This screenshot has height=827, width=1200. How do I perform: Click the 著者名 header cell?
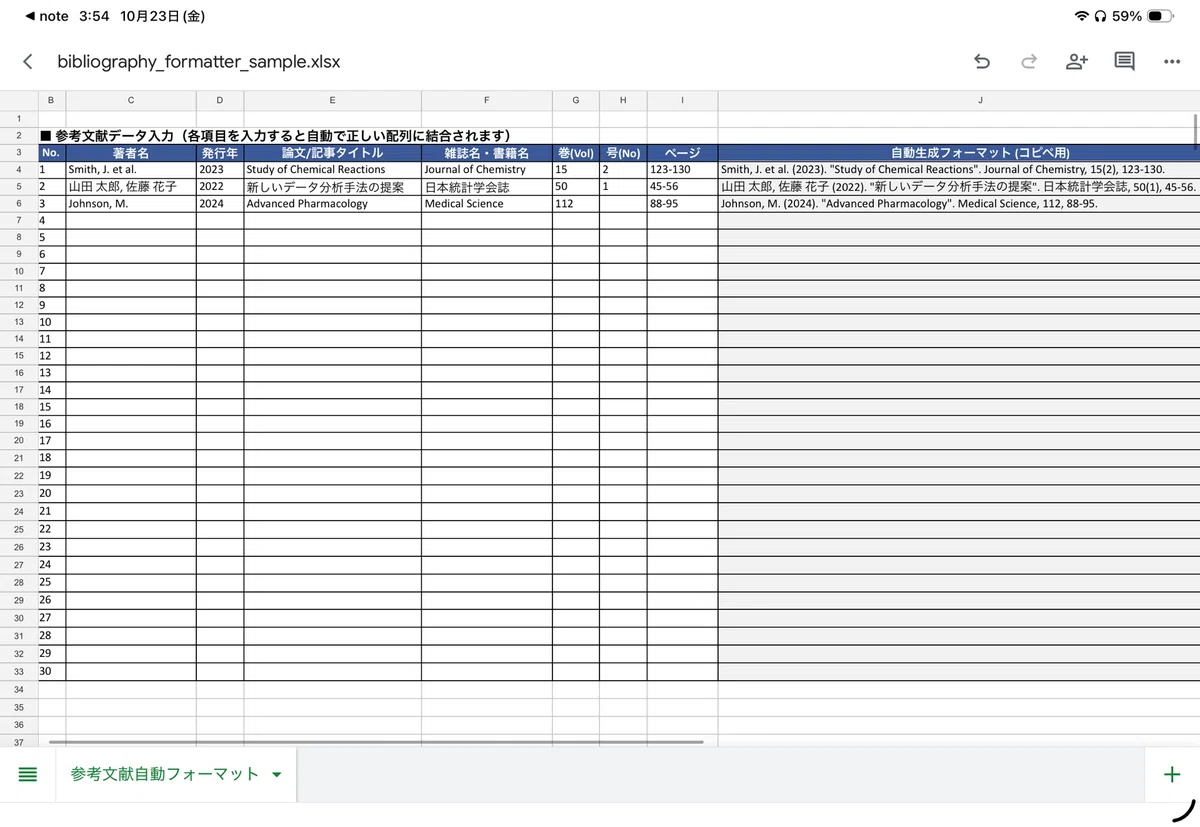pos(131,153)
